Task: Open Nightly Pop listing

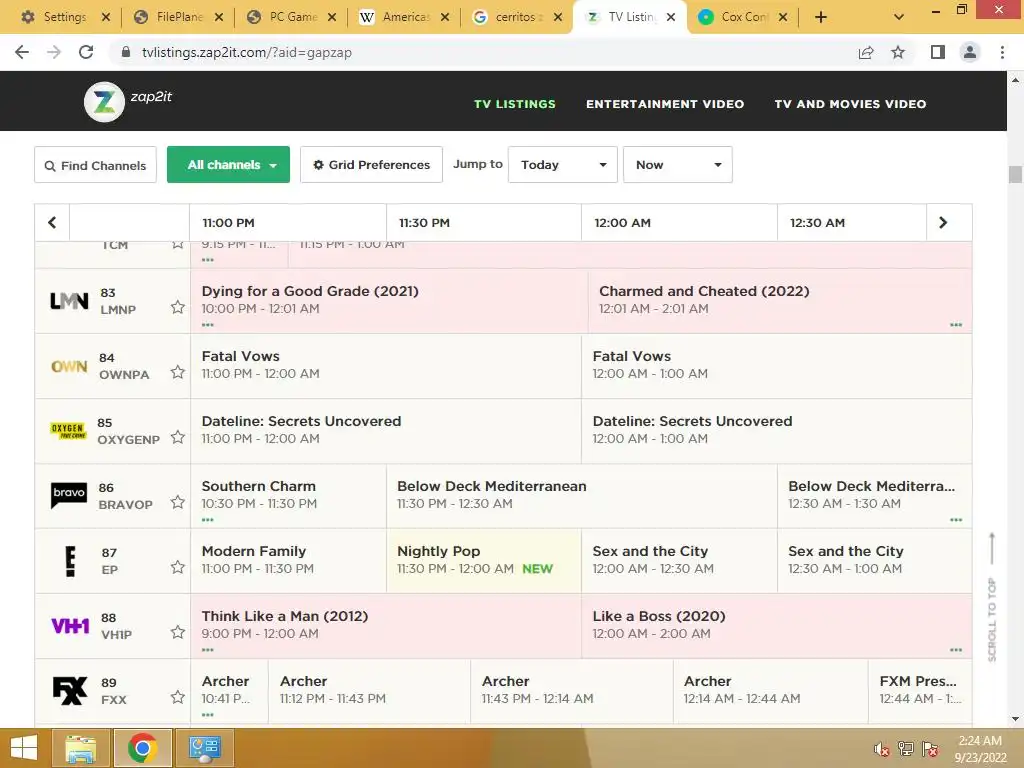Action: (483, 560)
